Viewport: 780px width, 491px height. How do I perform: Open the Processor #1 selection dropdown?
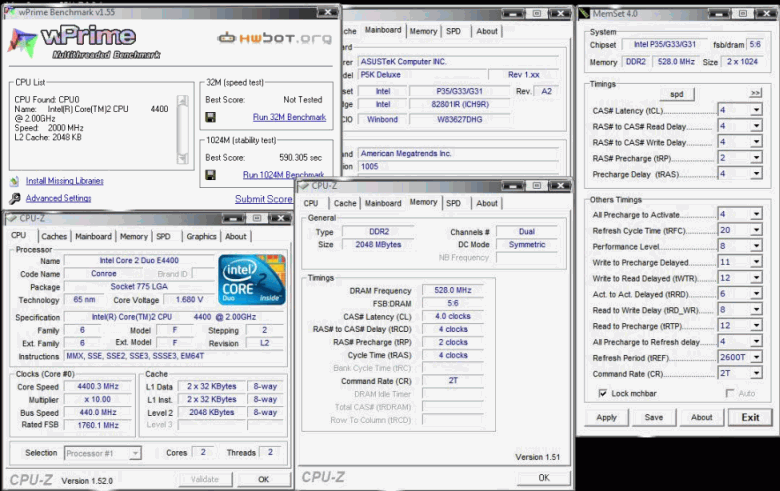(135, 454)
